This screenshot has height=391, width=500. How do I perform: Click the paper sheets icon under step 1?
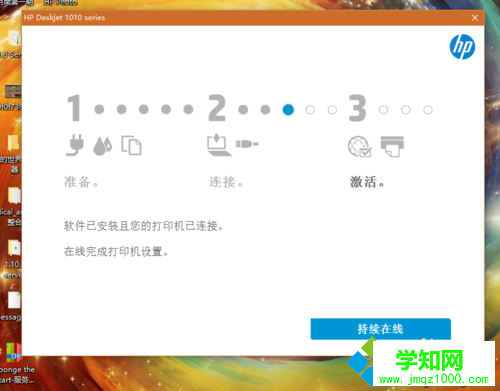[x=131, y=145]
